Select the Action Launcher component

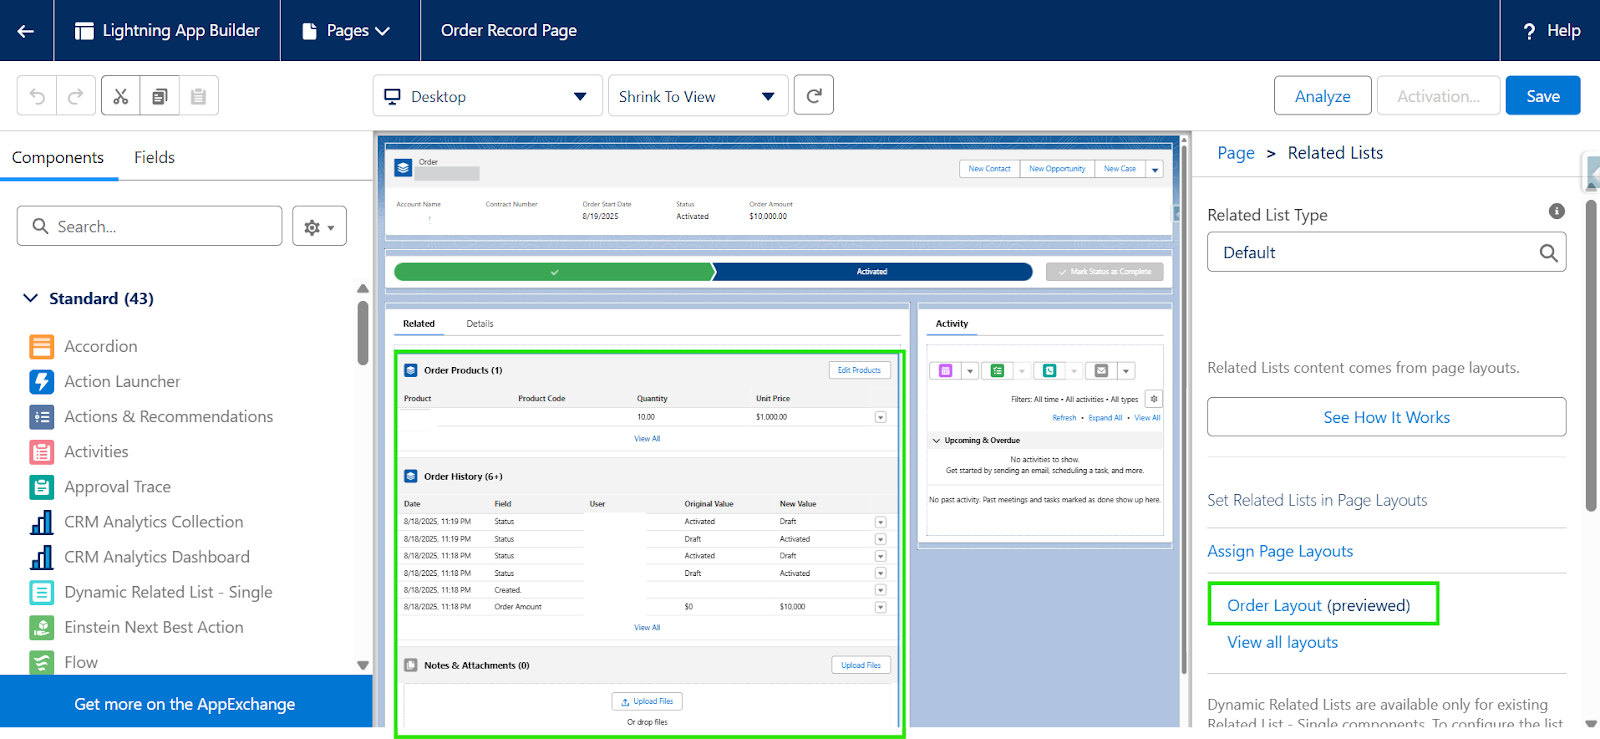[x=122, y=381]
